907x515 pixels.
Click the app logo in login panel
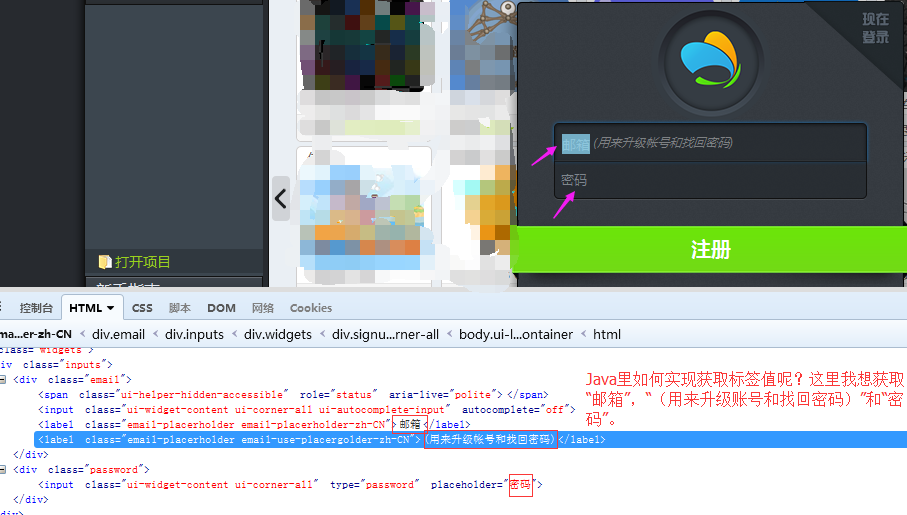point(711,60)
